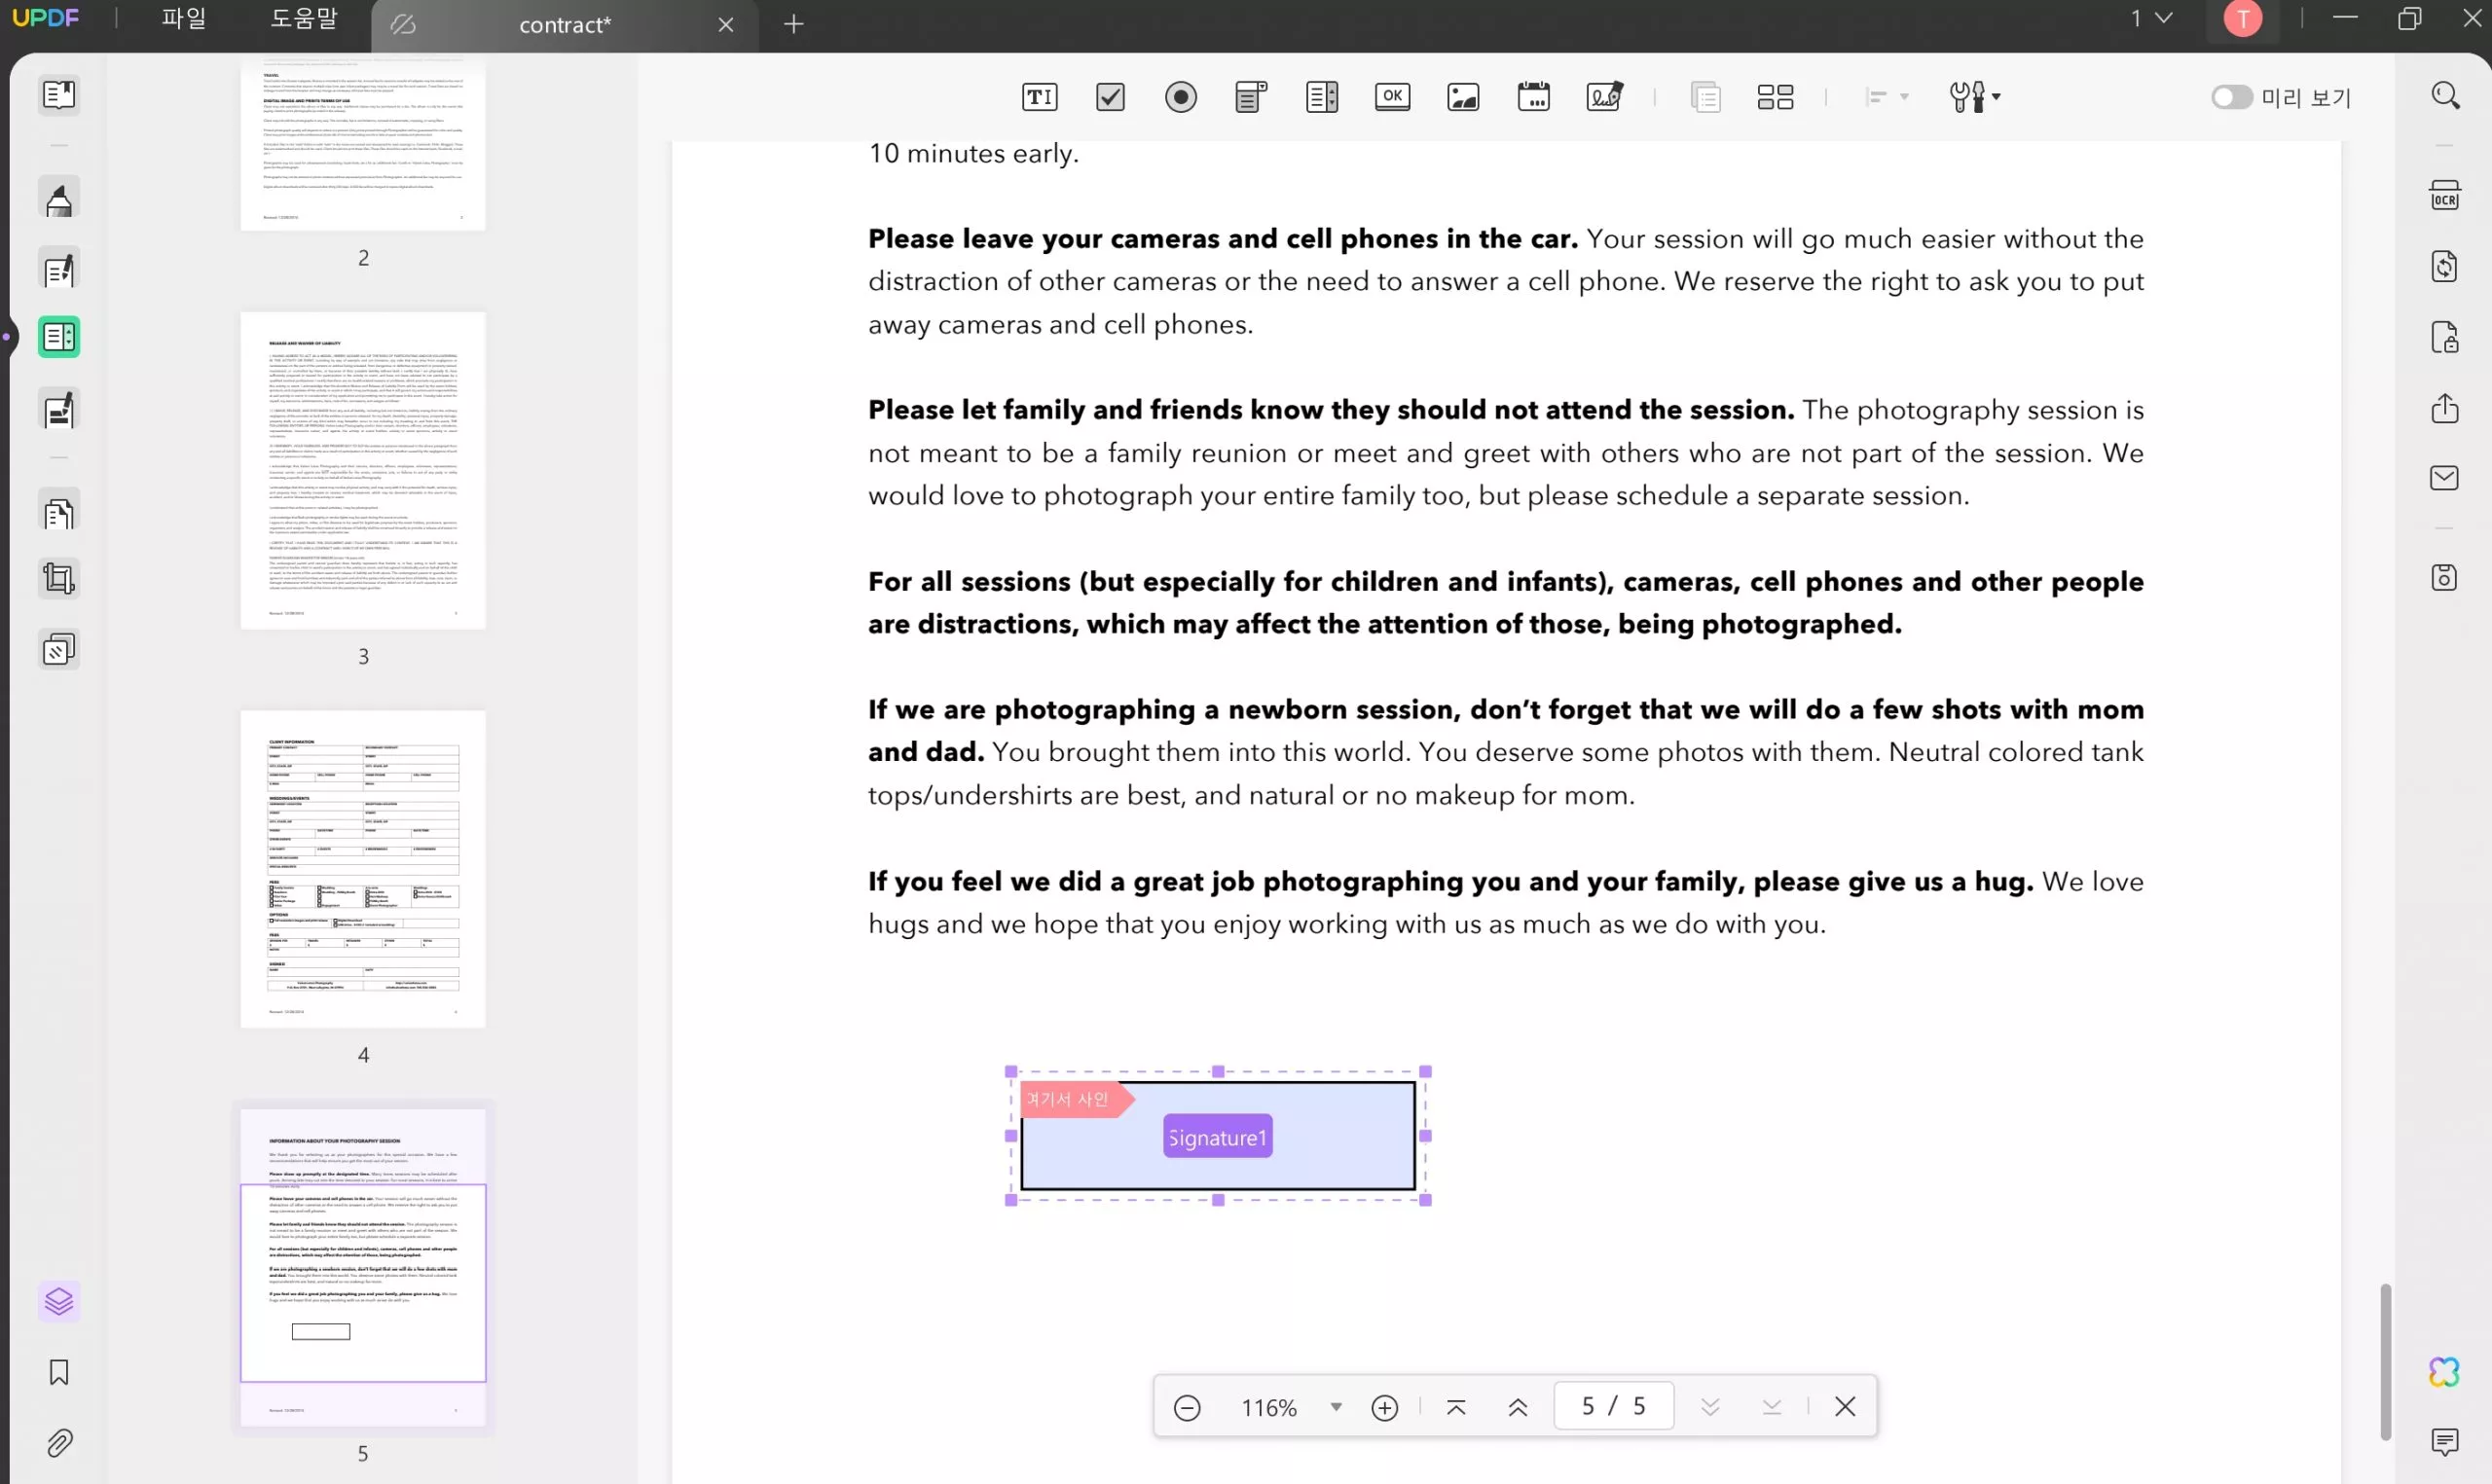The width and height of the screenshot is (2492, 1484).
Task: Add an OK Button form element
Action: point(1392,97)
